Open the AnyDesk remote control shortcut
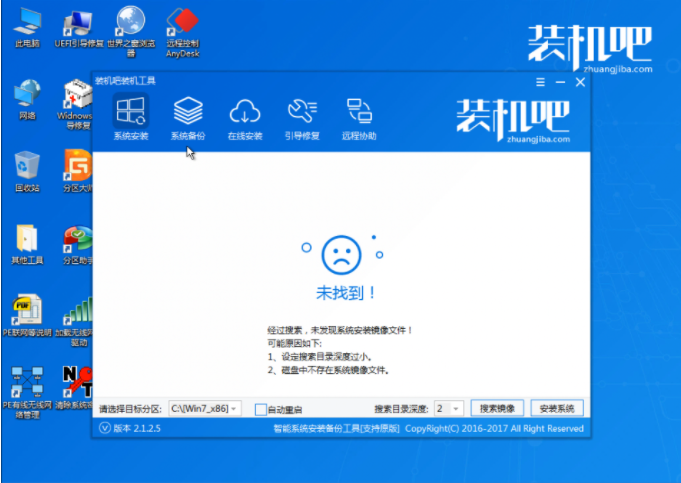The width and height of the screenshot is (681, 483). [x=181, y=24]
